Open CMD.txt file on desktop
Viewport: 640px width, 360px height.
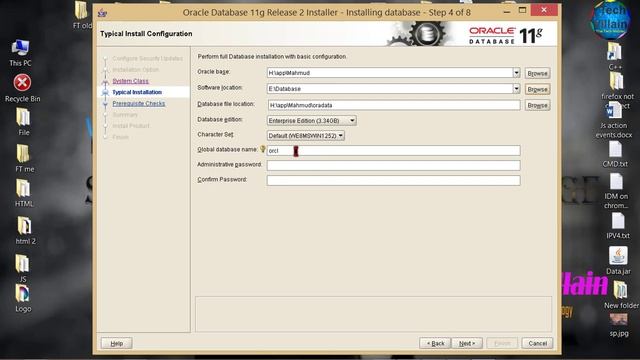(x=615, y=154)
